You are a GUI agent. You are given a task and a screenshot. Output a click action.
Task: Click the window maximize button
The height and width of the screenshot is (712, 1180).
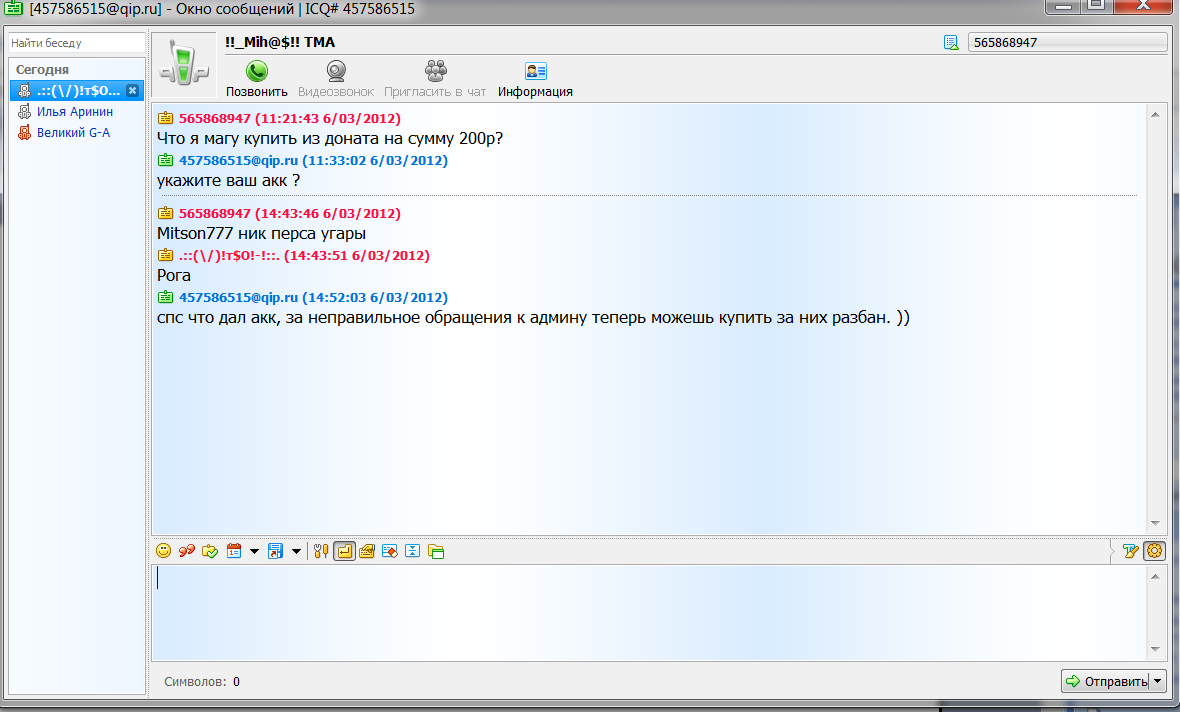(1097, 6)
